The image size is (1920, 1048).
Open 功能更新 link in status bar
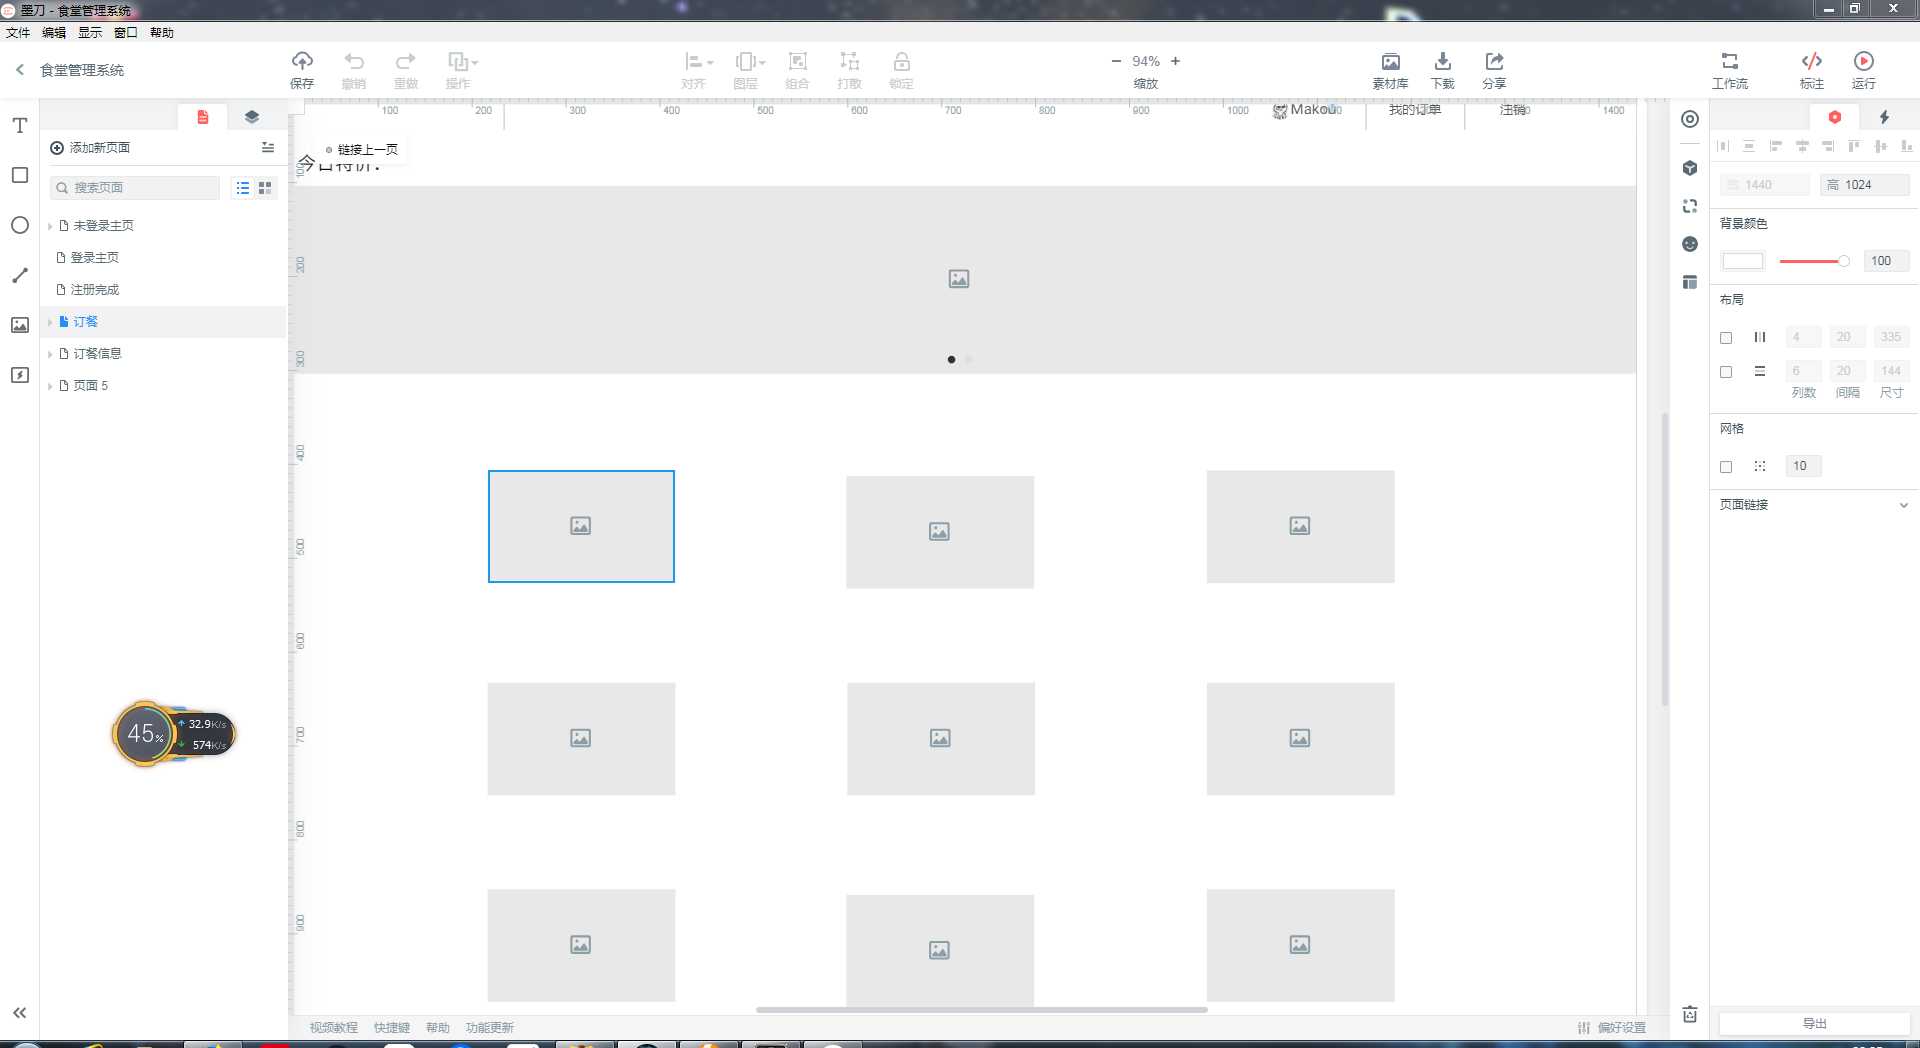point(489,1028)
